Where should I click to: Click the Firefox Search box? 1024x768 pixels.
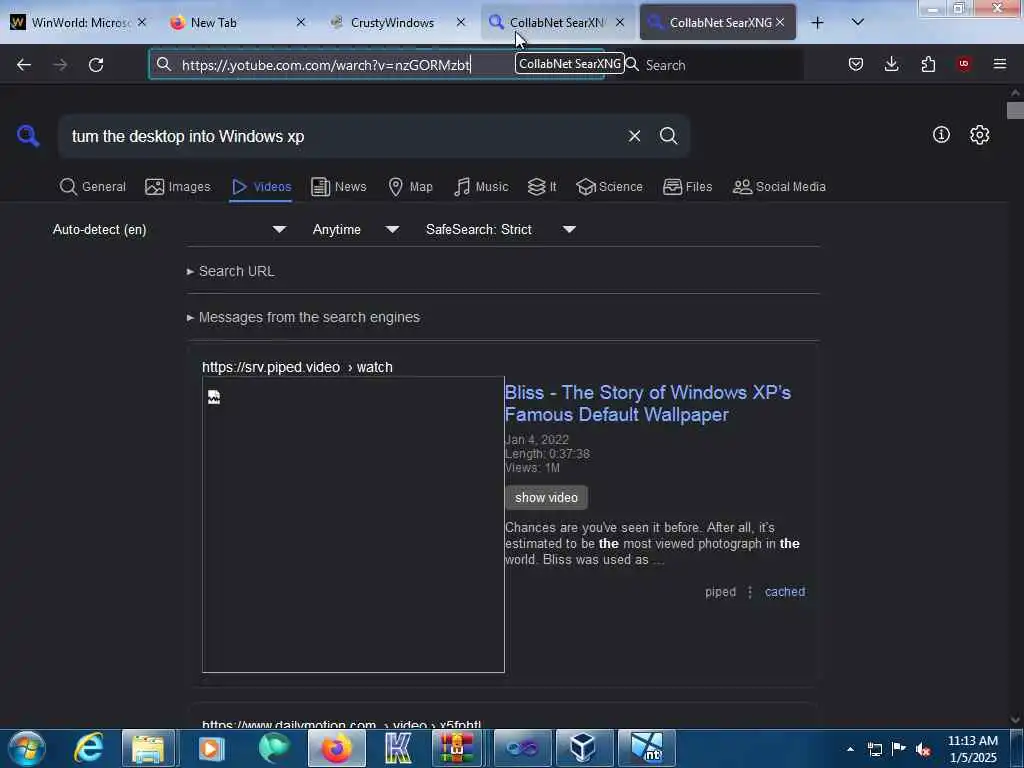tap(713, 65)
